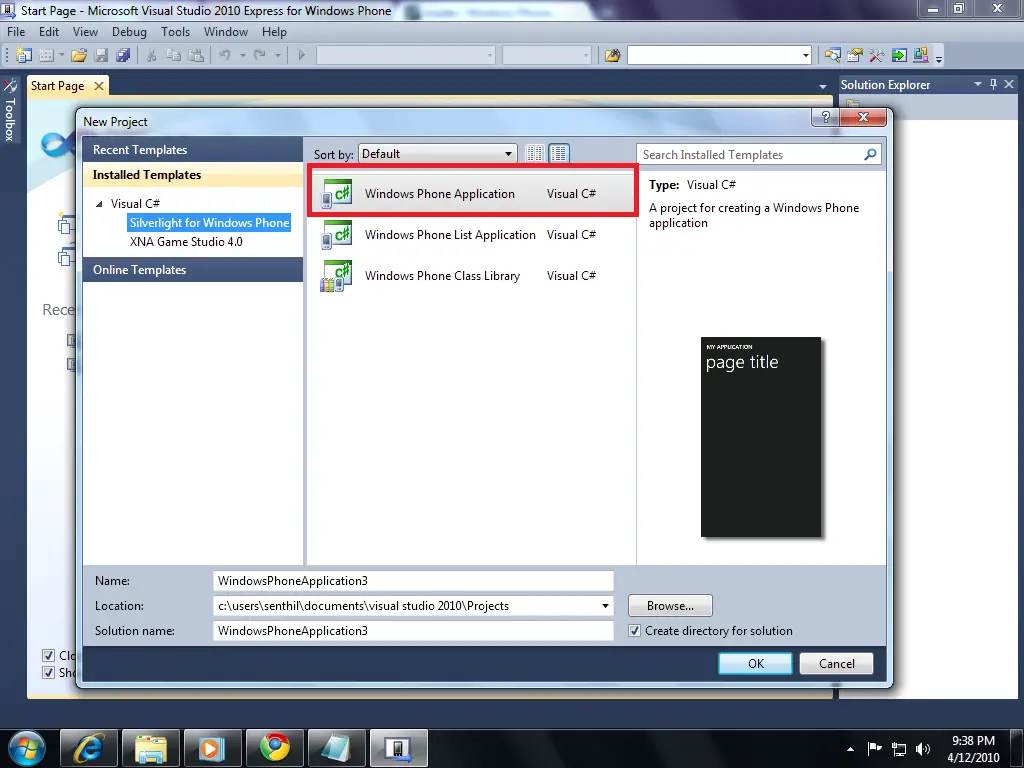Screen dimensions: 1024x768
Task: Click the Extension Manager toolbar icon
Action: (921, 56)
